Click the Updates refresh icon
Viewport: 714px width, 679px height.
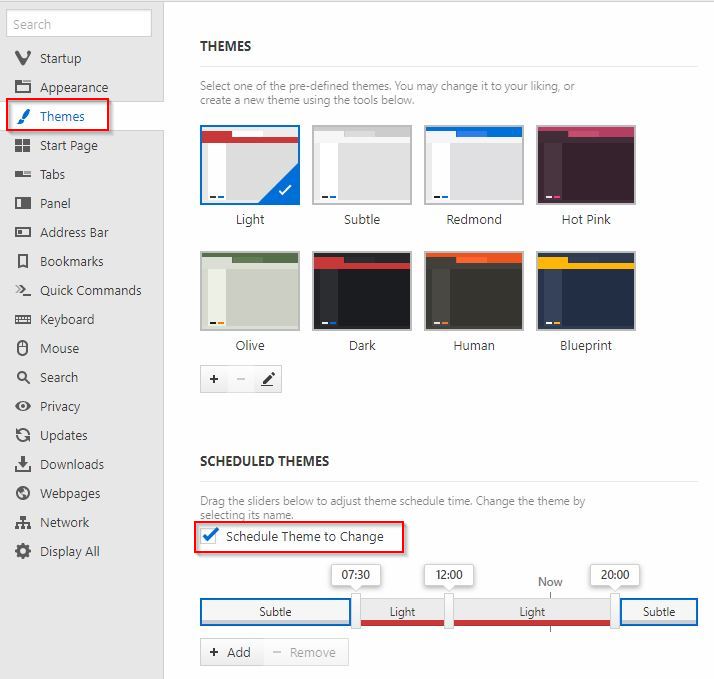[x=23, y=435]
